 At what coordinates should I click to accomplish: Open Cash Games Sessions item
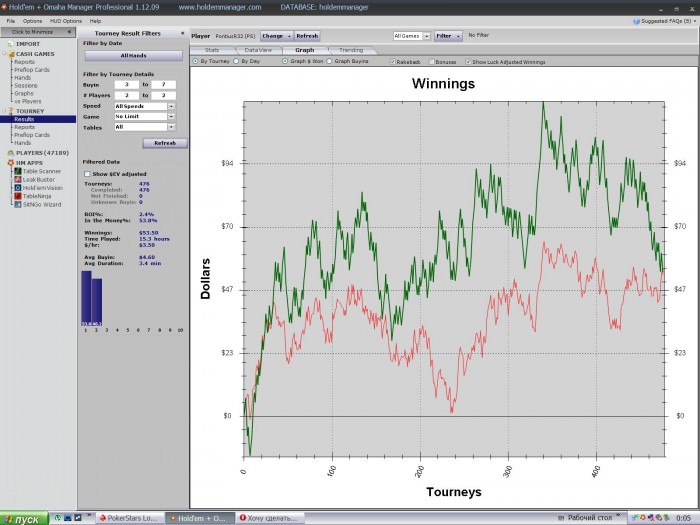coord(26,85)
